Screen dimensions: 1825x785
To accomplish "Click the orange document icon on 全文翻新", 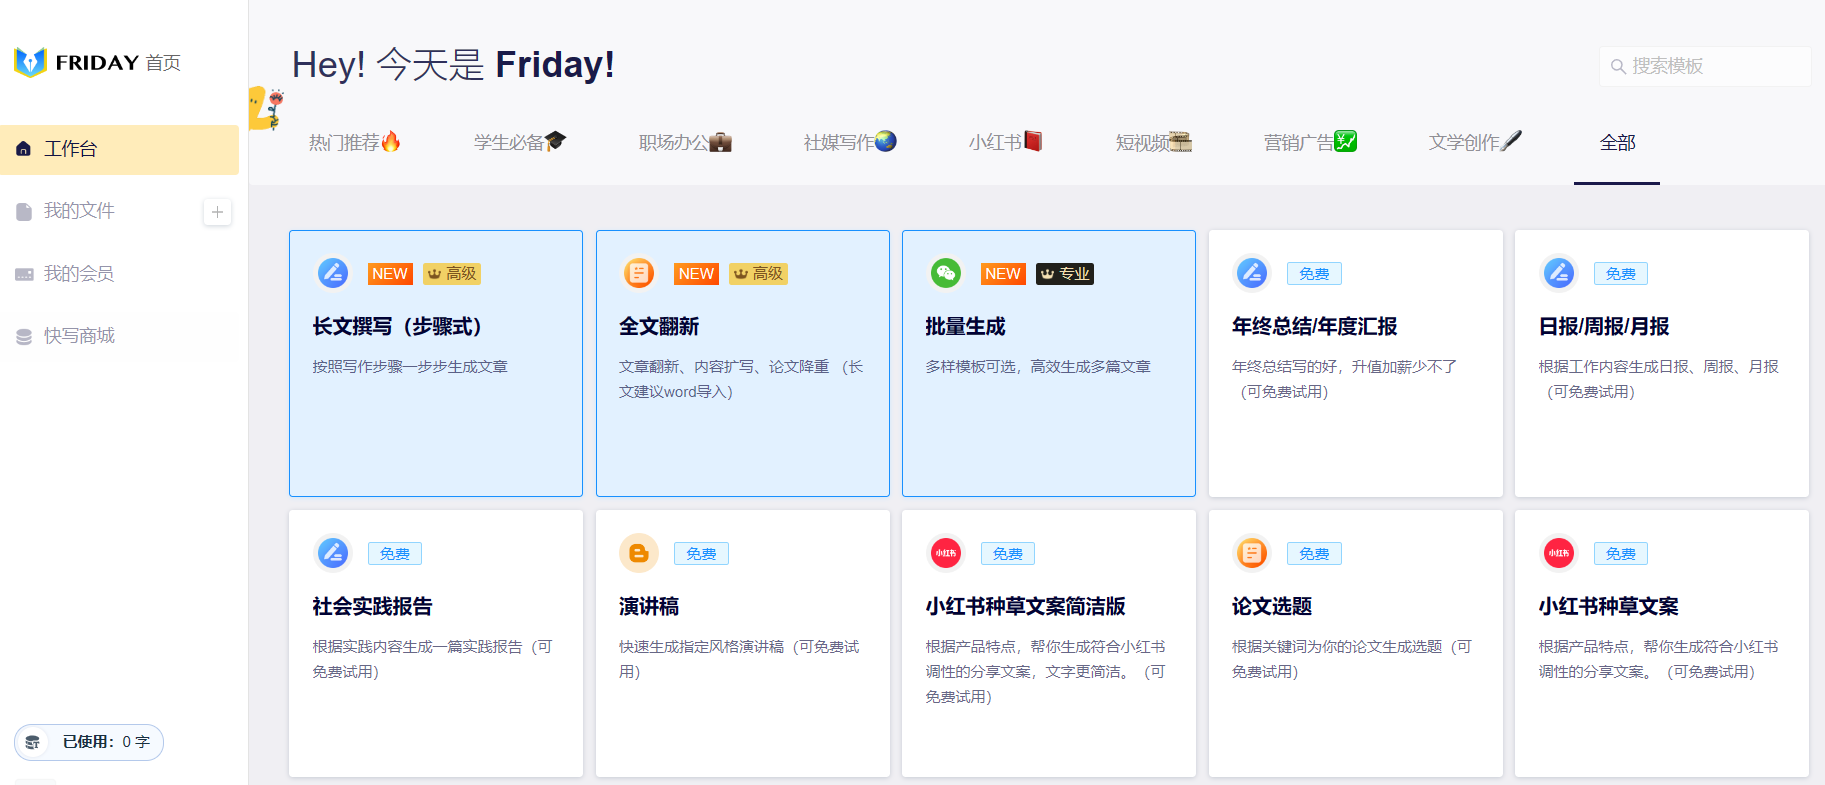I will pyautogui.click(x=638, y=273).
